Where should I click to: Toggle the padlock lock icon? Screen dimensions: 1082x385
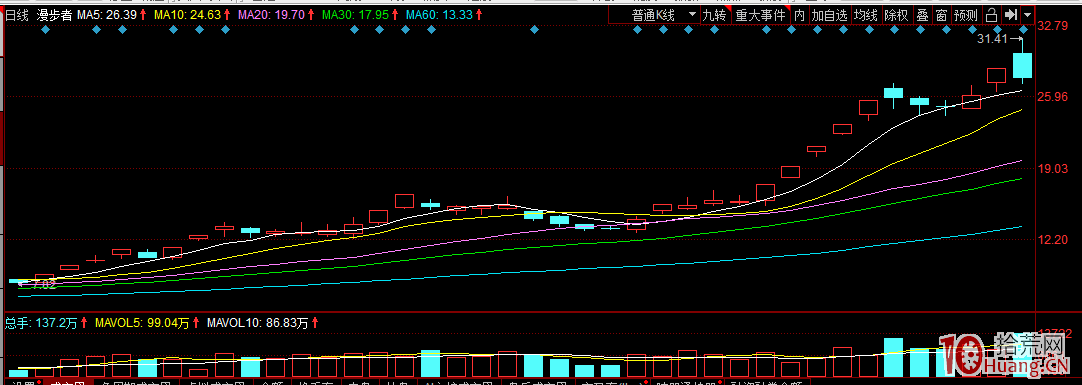coord(991,14)
